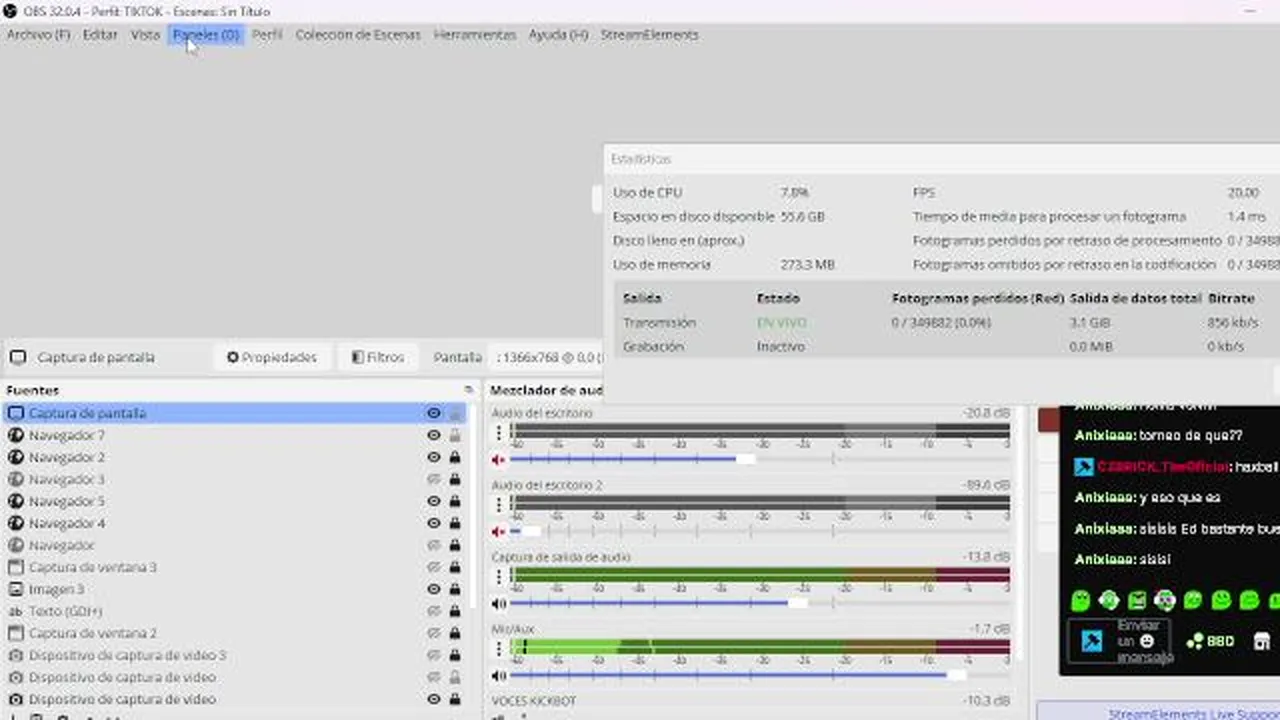This screenshot has width=1280, height=720.
Task: Unmute Audio del escritorio 2
Action: (x=498, y=531)
